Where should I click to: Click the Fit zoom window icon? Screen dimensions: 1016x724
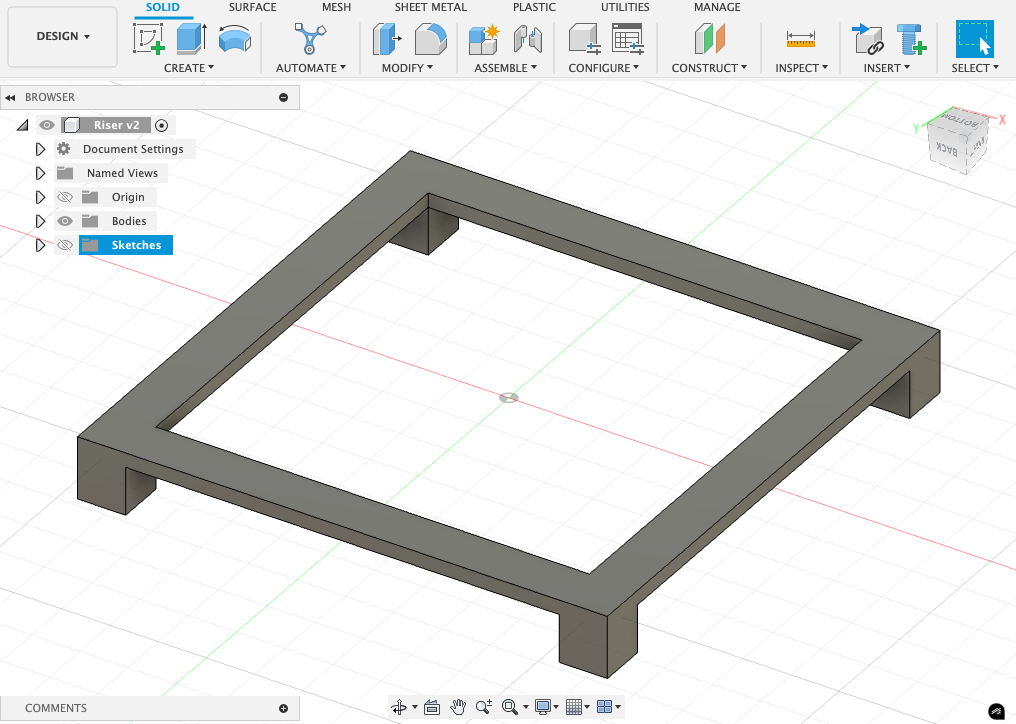point(510,707)
